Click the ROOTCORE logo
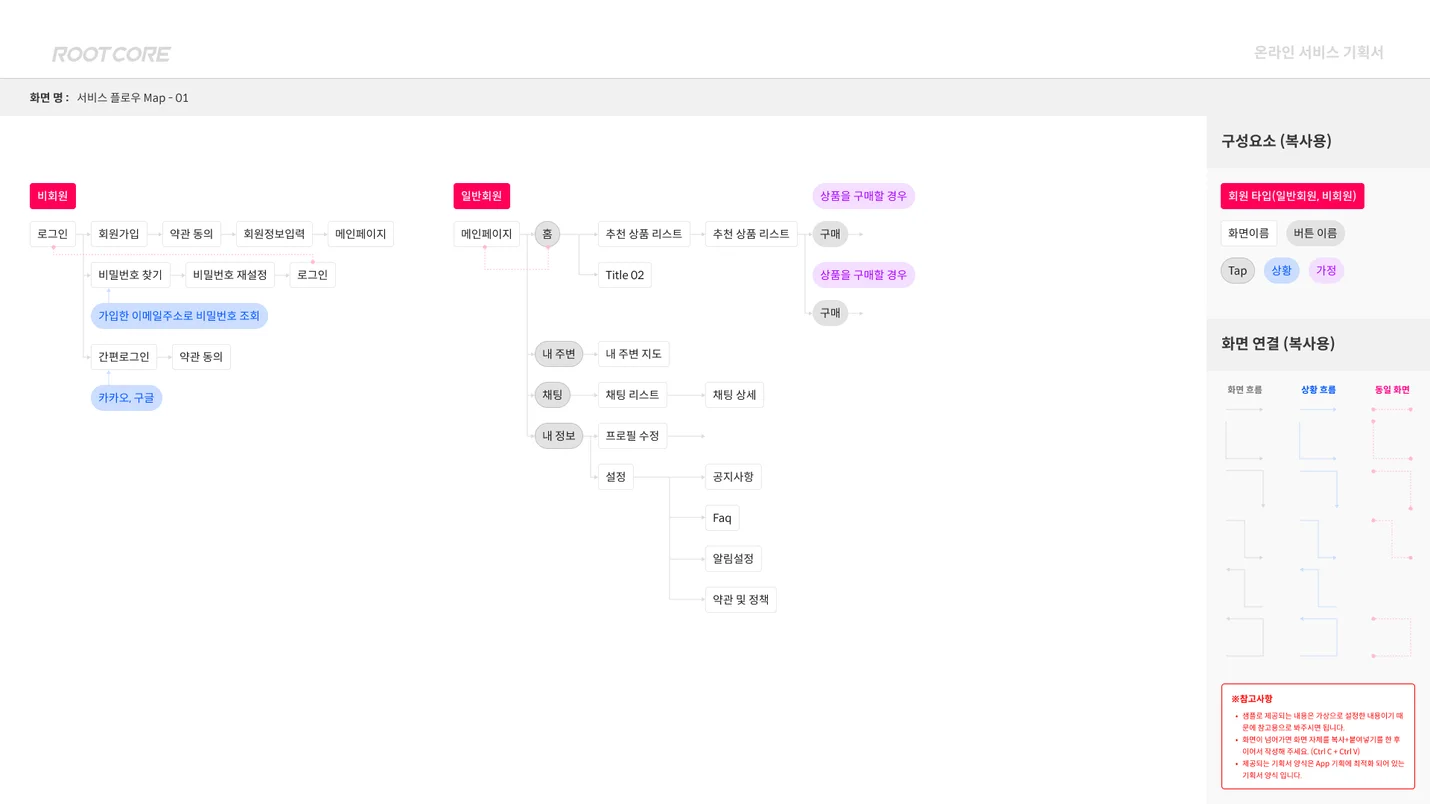This screenshot has width=1430, height=804. click(x=111, y=54)
